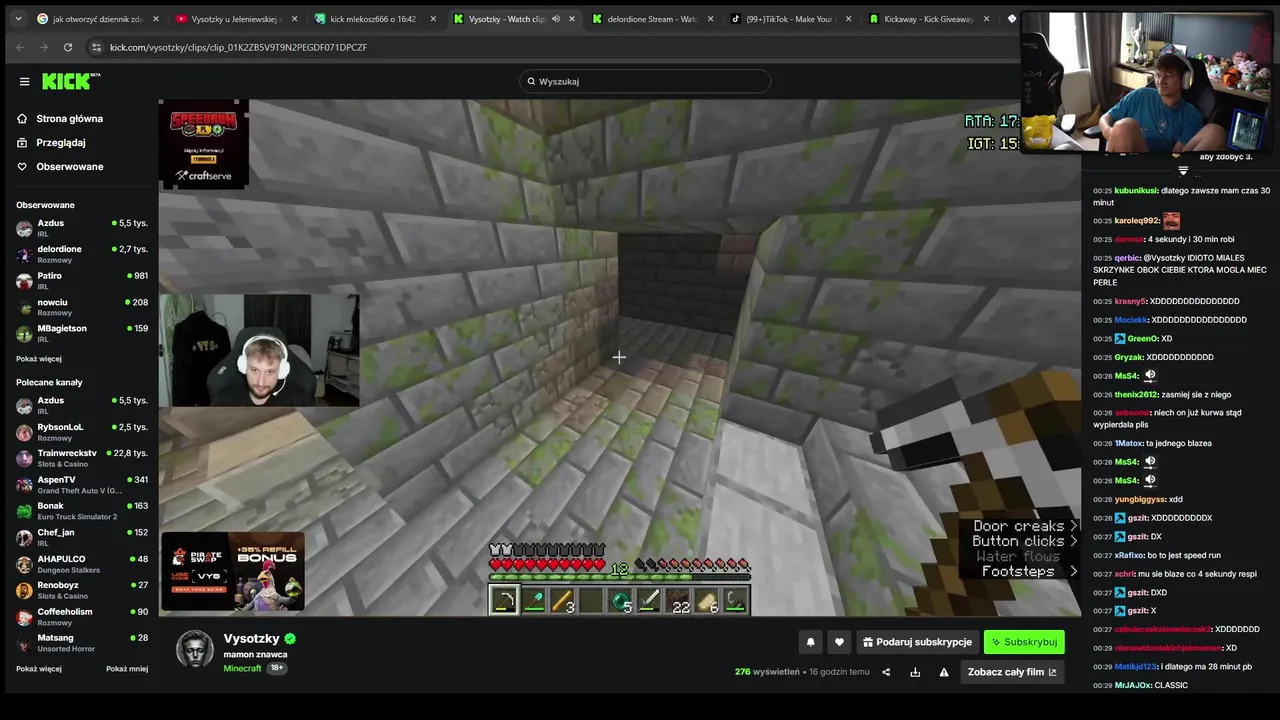Open the Vysotzky channel name link
This screenshot has width=1280, height=720.
[252, 638]
